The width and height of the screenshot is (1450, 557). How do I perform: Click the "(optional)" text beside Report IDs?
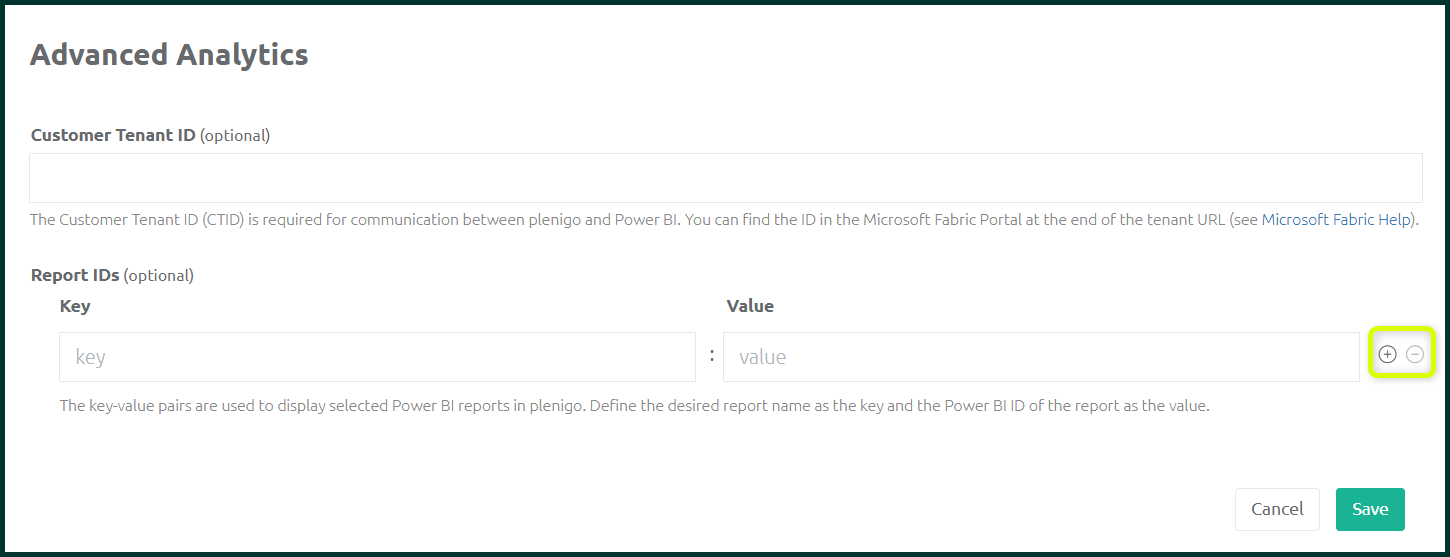tap(159, 275)
